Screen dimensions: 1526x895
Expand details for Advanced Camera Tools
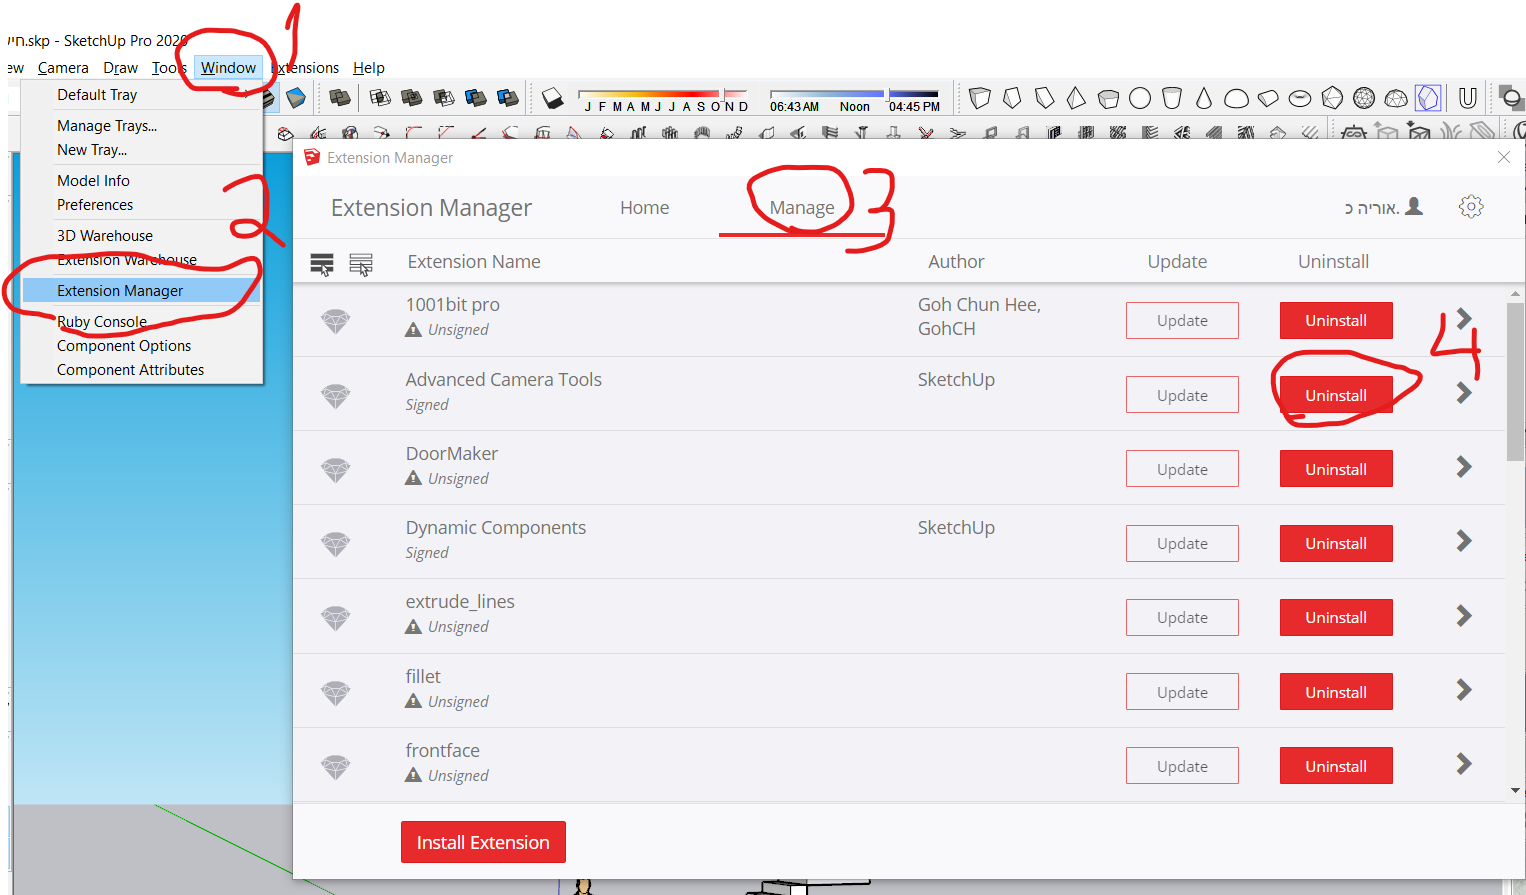(x=1464, y=393)
